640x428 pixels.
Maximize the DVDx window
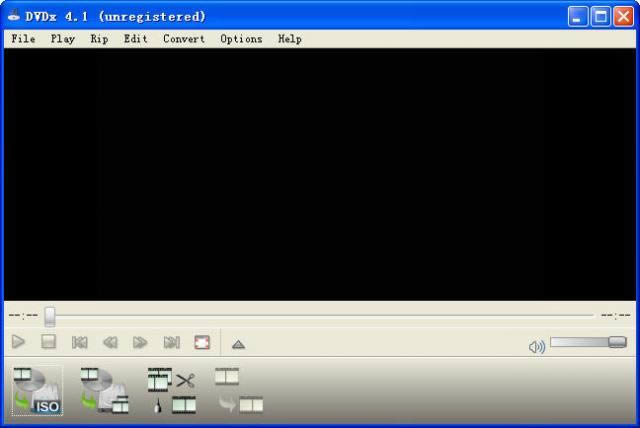pyautogui.click(x=600, y=17)
